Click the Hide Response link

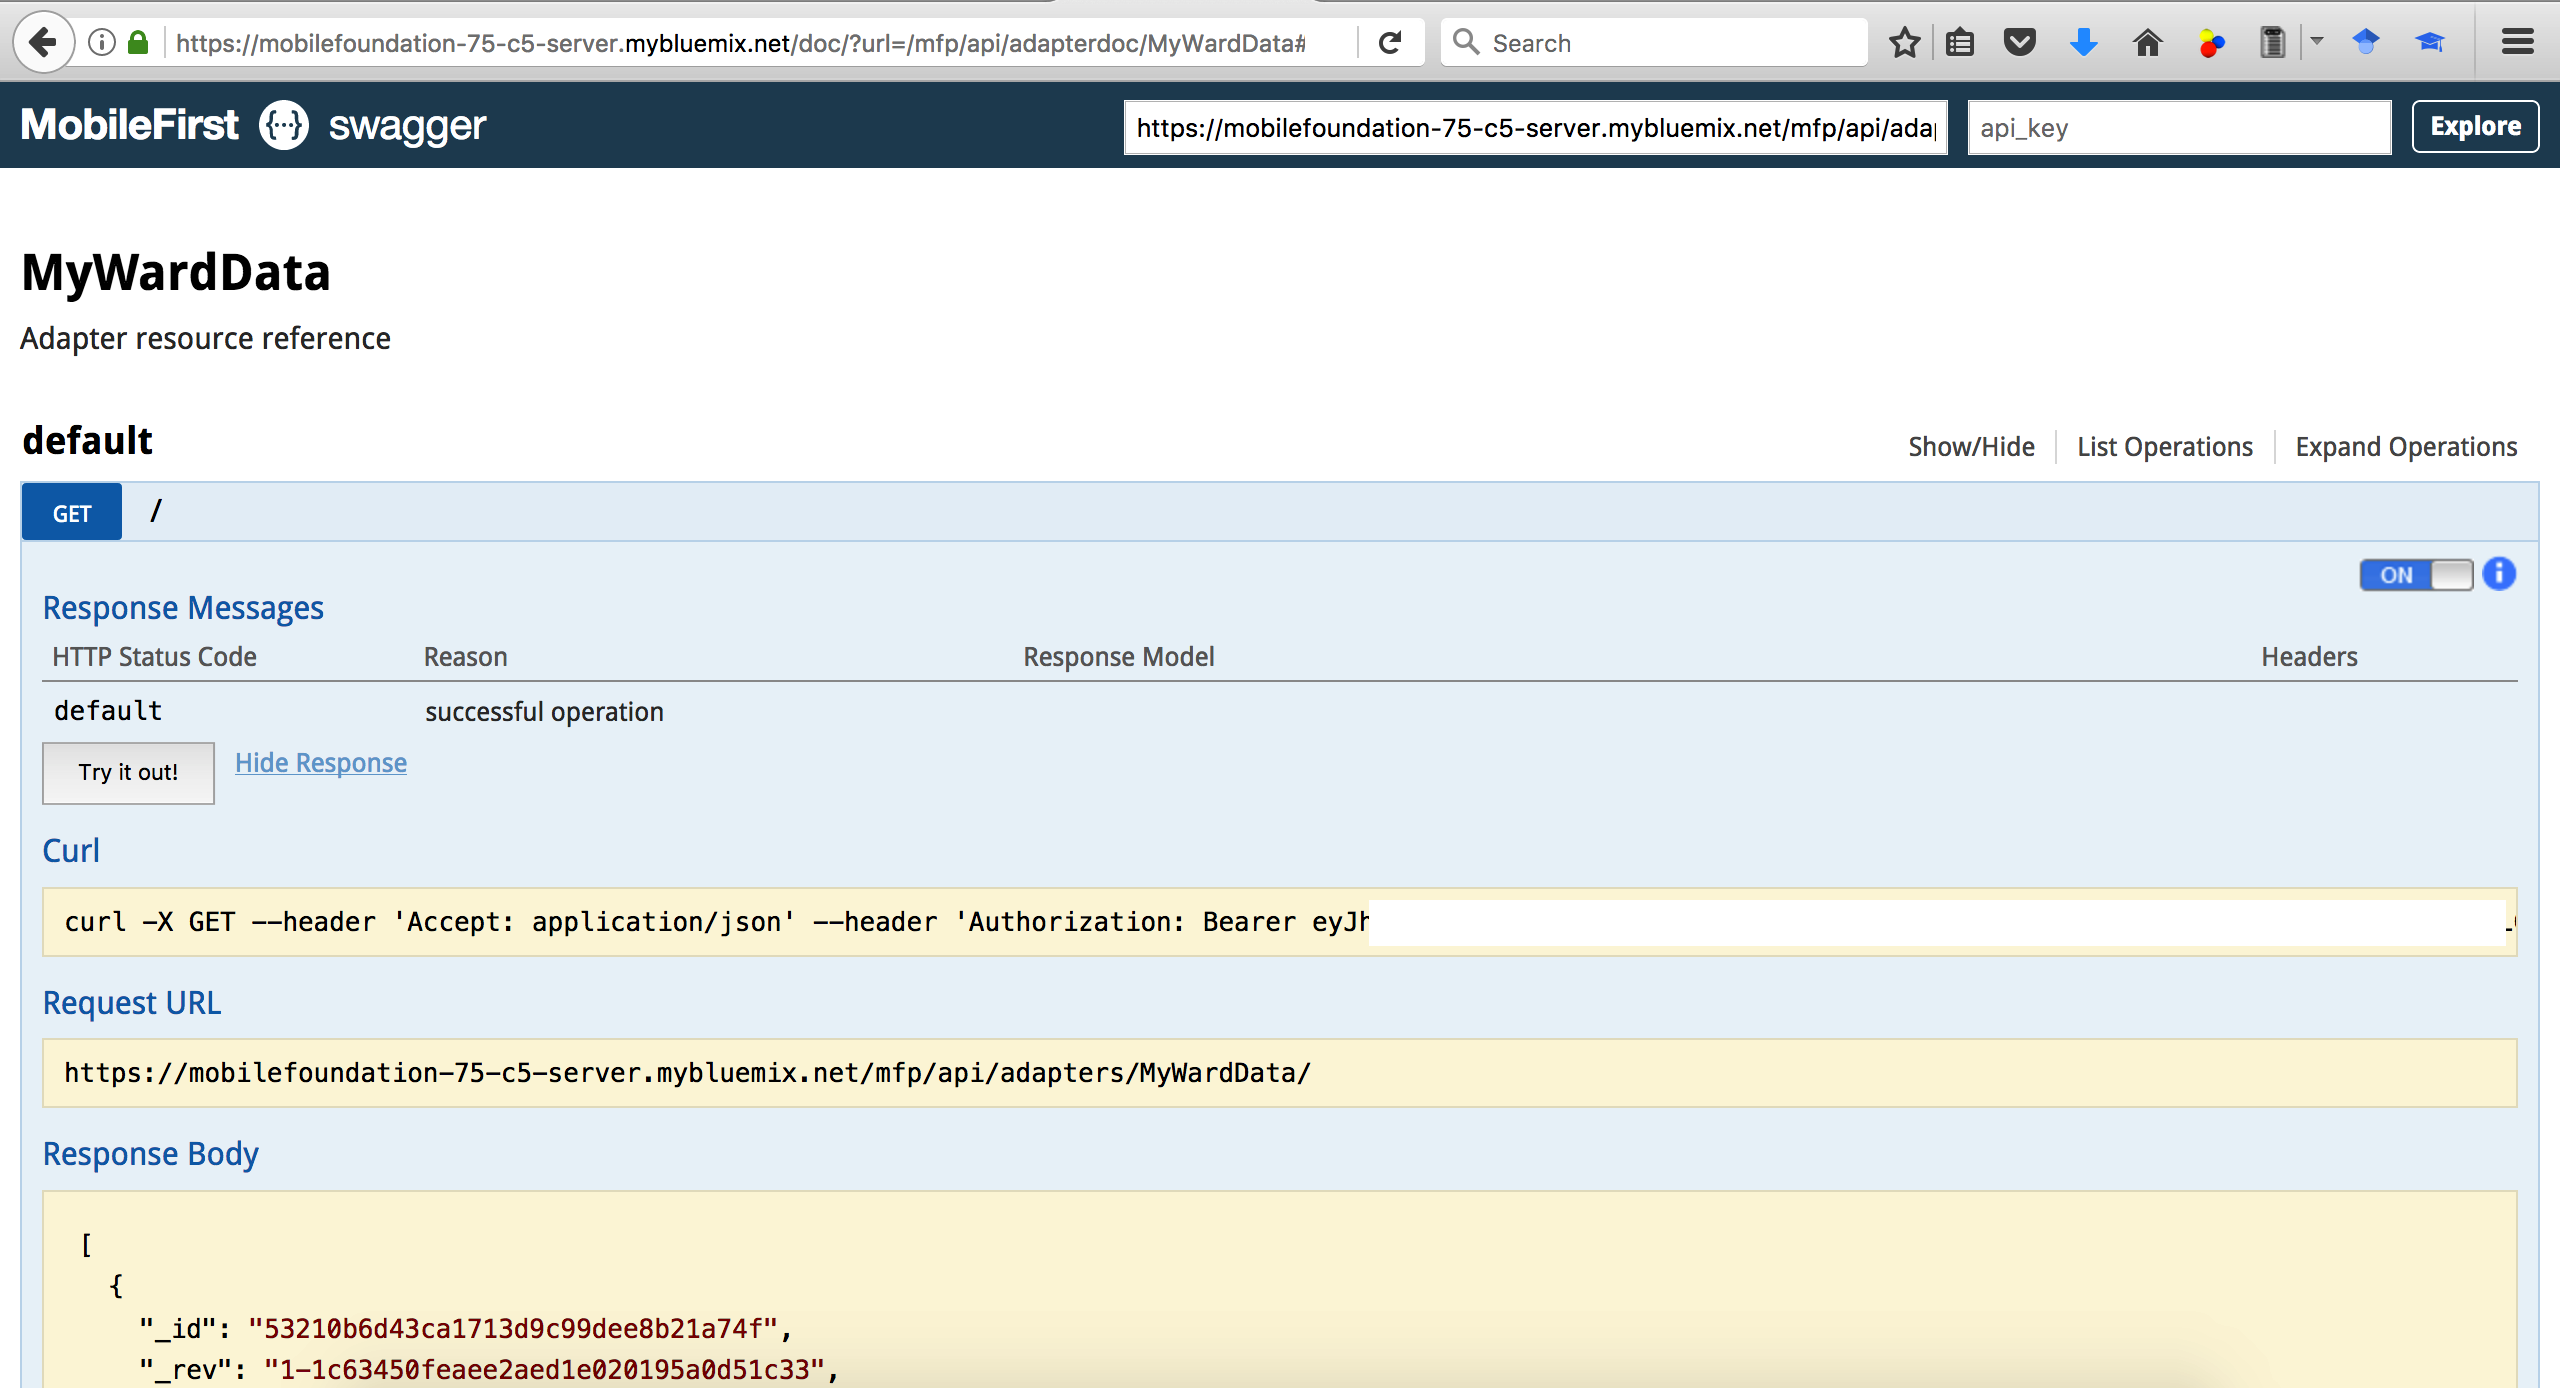(x=320, y=763)
